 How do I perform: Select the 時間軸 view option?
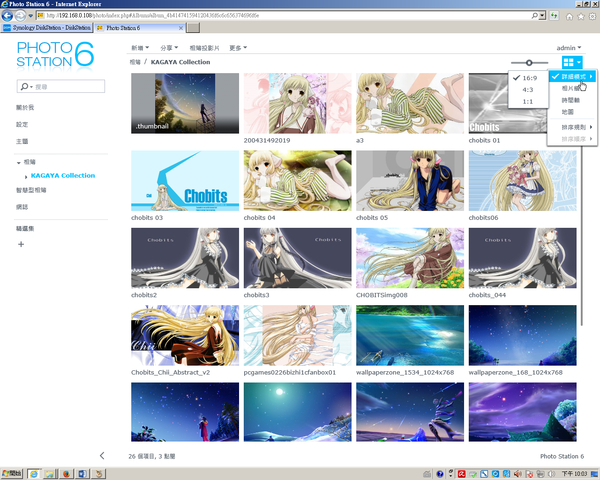(572, 100)
